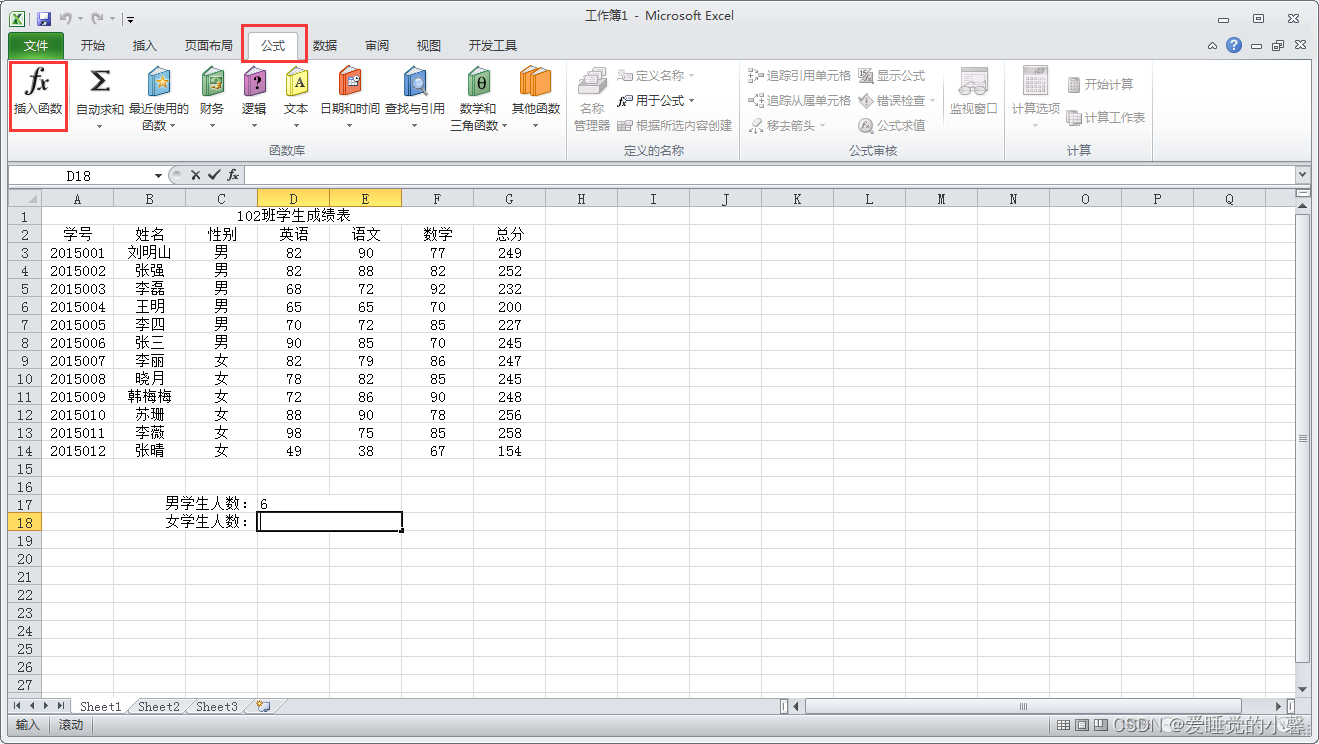This screenshot has height=744, width=1319.
Task: Click the fx icon in the formula bar
Action: pyautogui.click(x=233, y=175)
